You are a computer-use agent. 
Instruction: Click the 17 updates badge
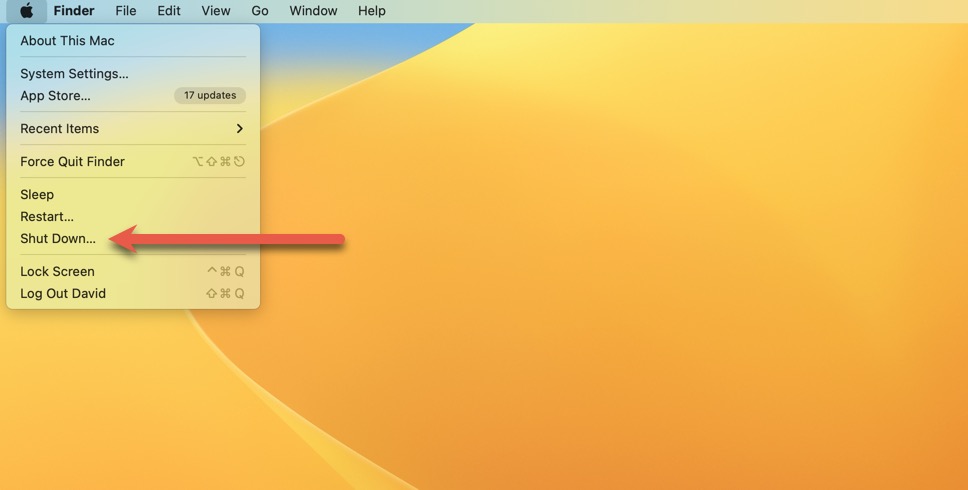[210, 95]
